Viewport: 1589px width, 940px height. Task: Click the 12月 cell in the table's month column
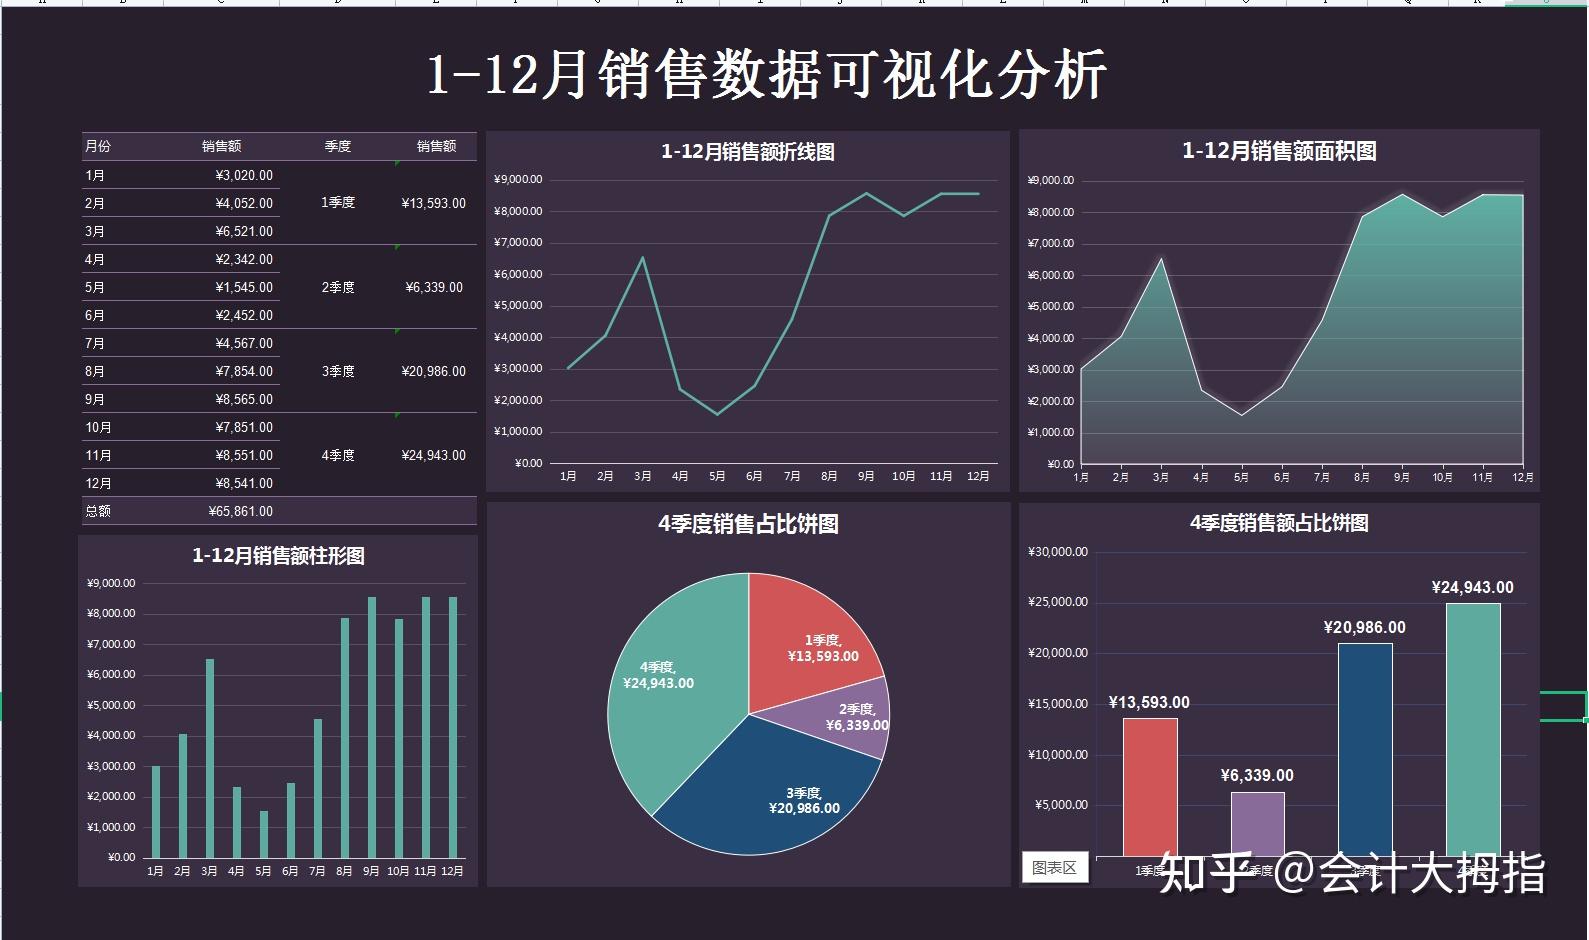click(x=98, y=483)
